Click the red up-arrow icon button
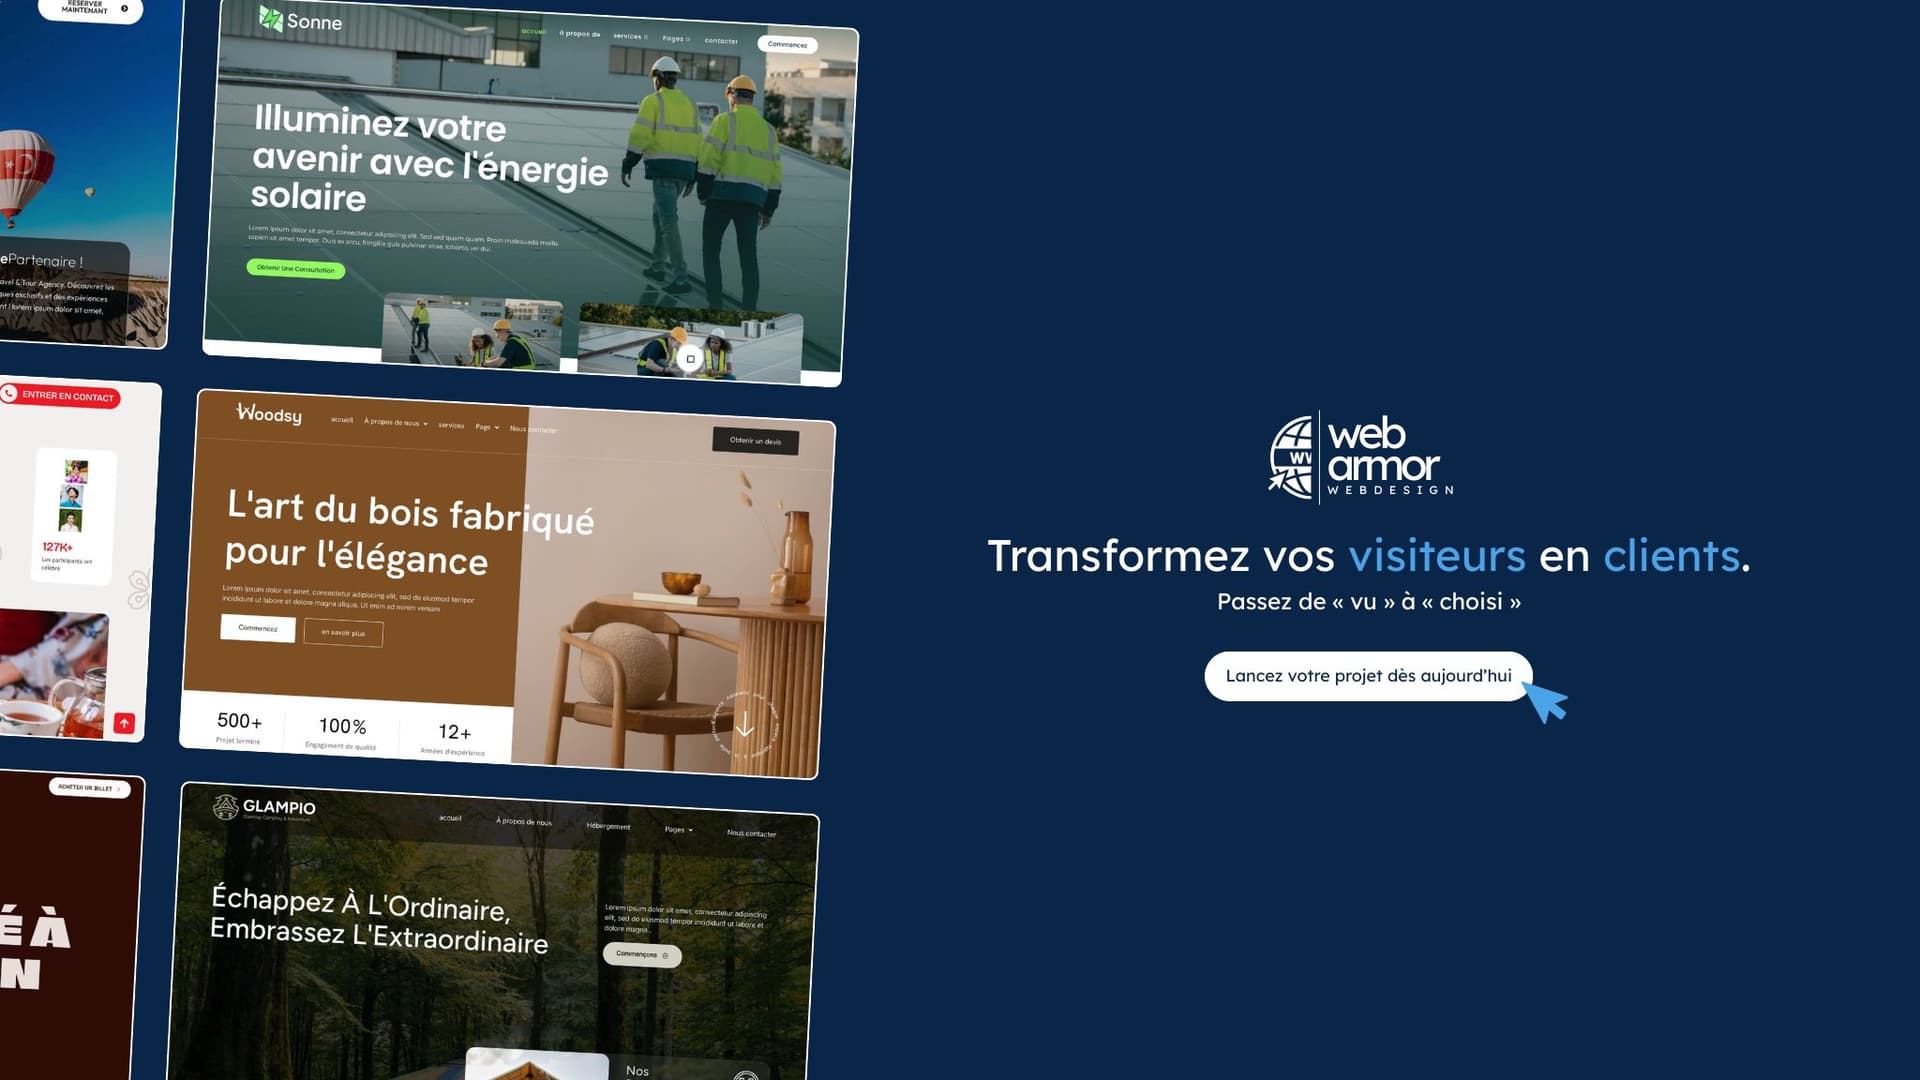The width and height of the screenshot is (1920, 1080). (x=124, y=722)
